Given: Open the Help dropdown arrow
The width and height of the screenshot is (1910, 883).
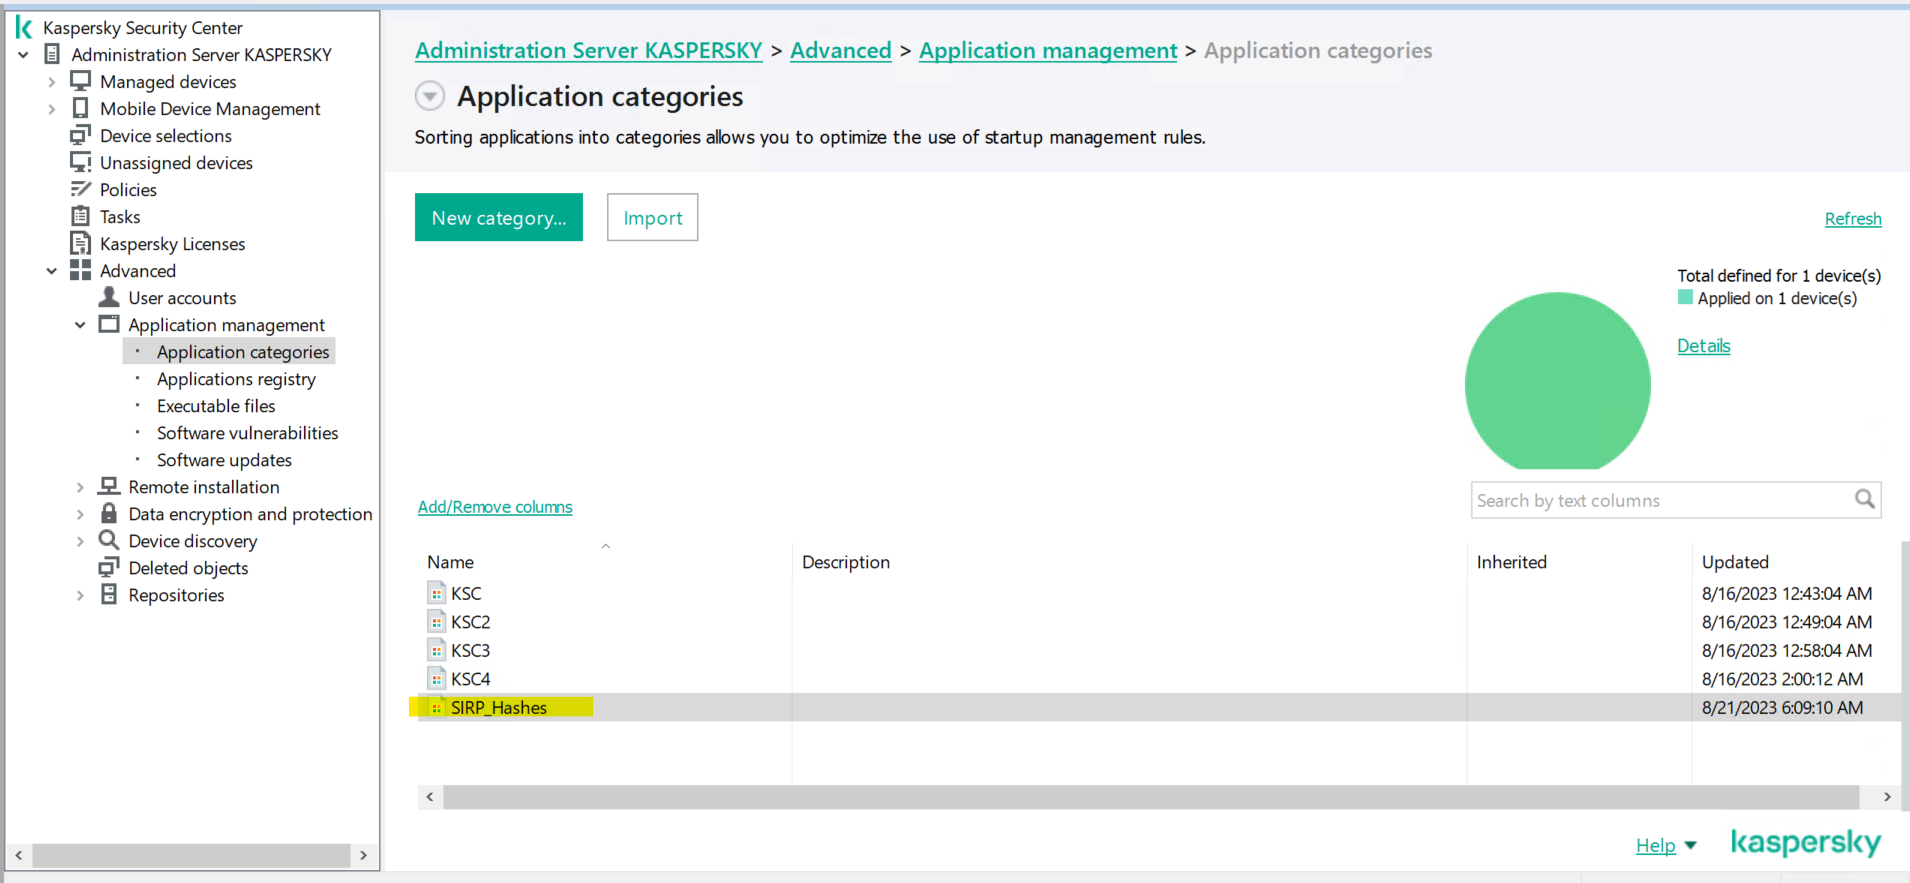Looking at the screenshot, I should pyautogui.click(x=1690, y=846).
